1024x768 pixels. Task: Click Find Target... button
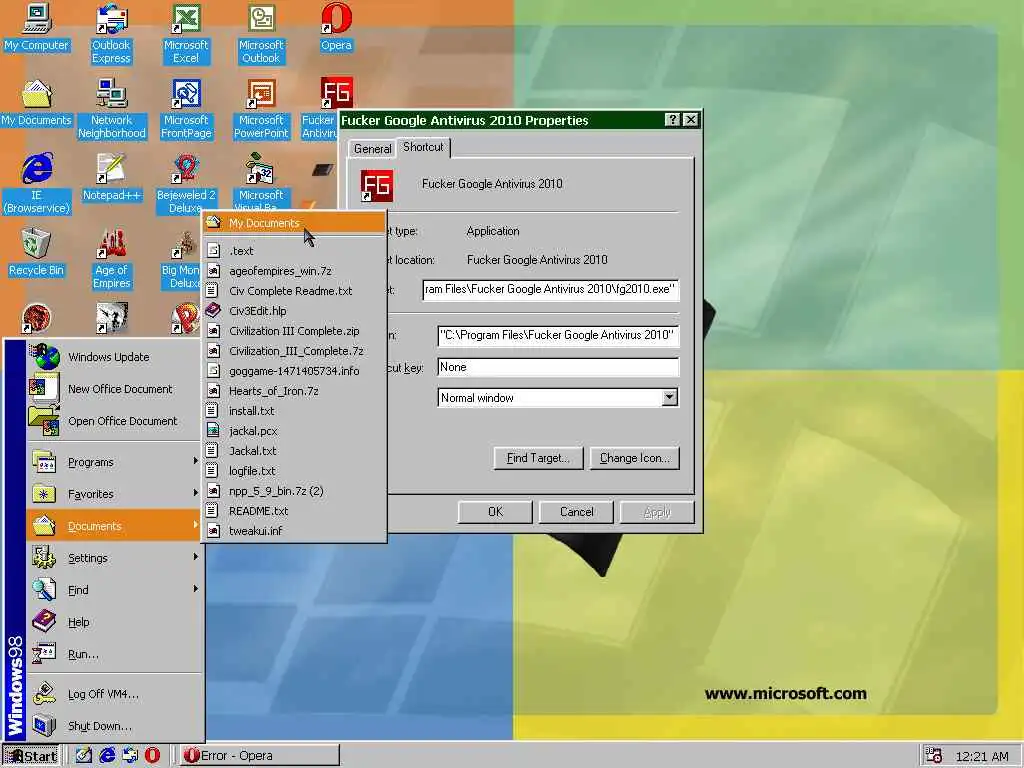tap(537, 458)
